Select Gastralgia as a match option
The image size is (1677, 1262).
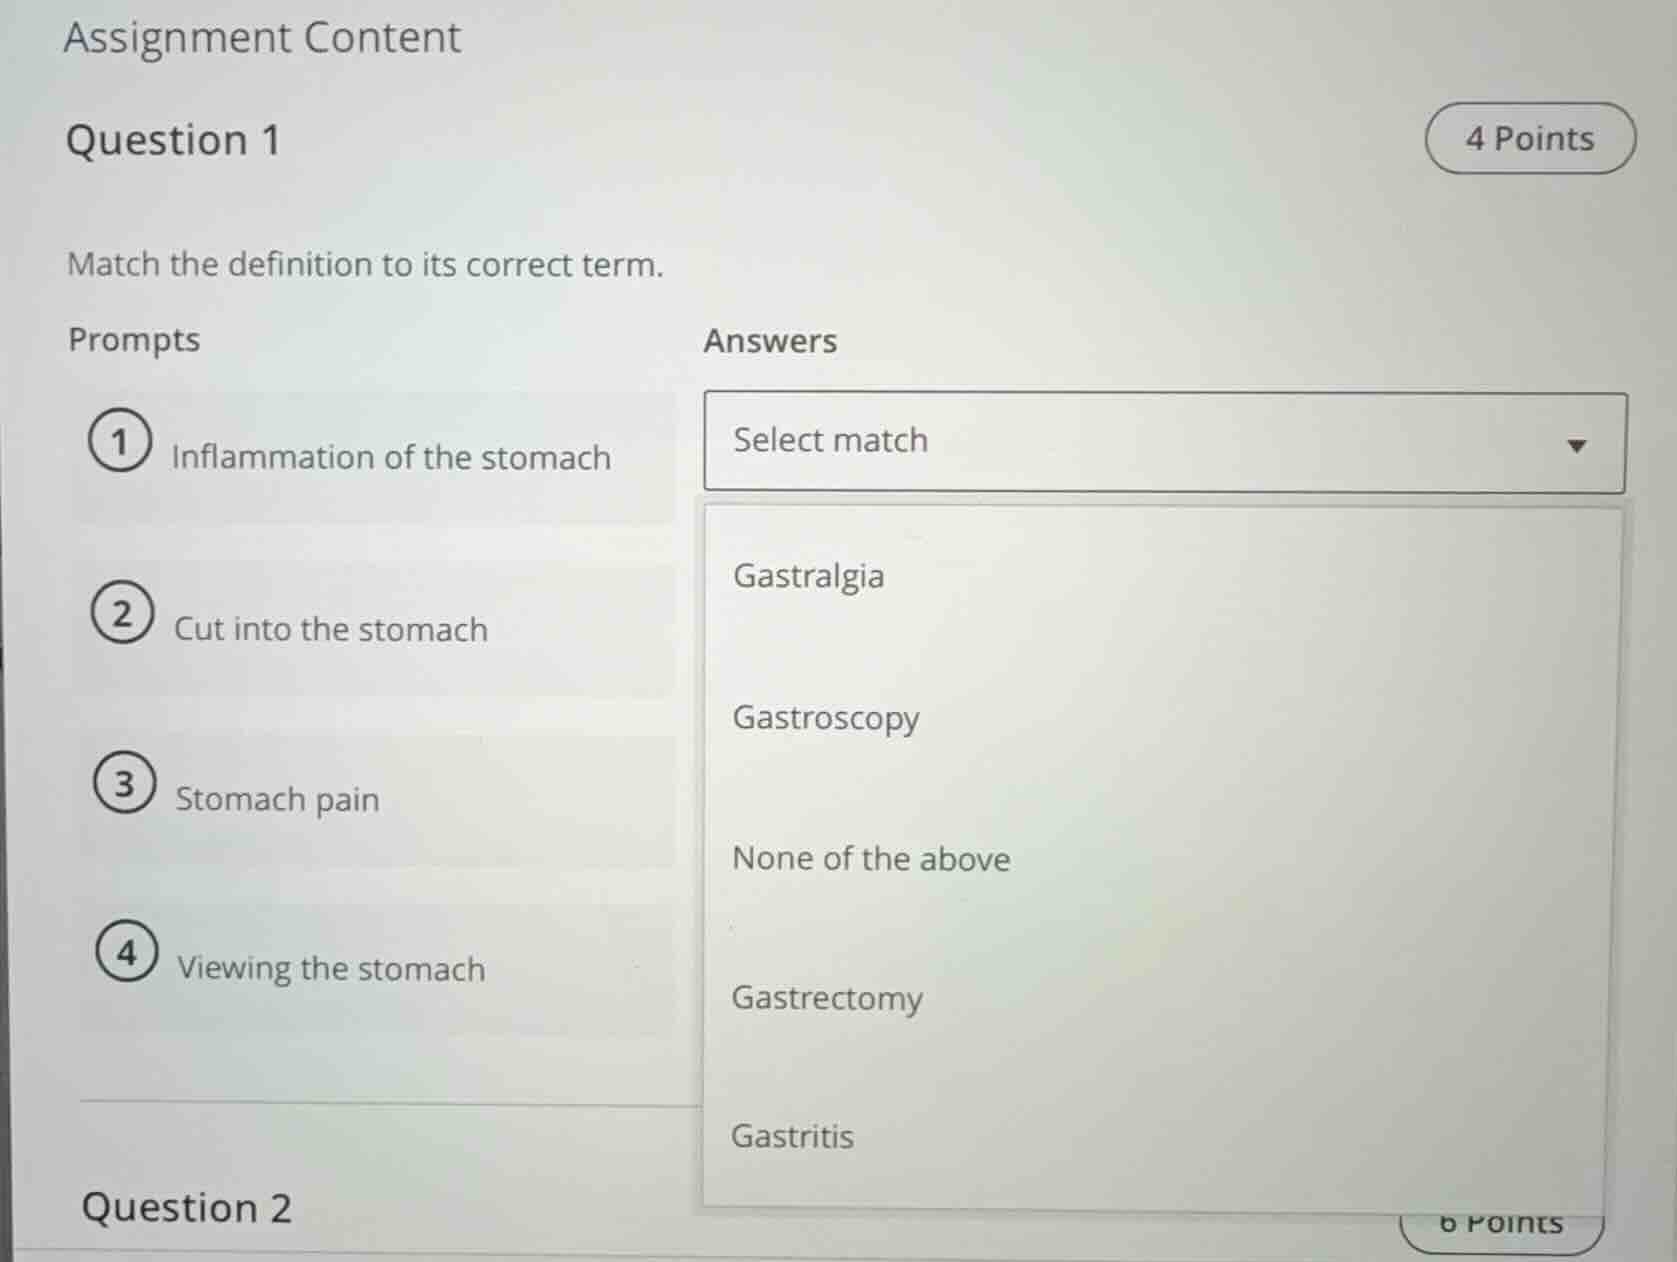(x=809, y=576)
